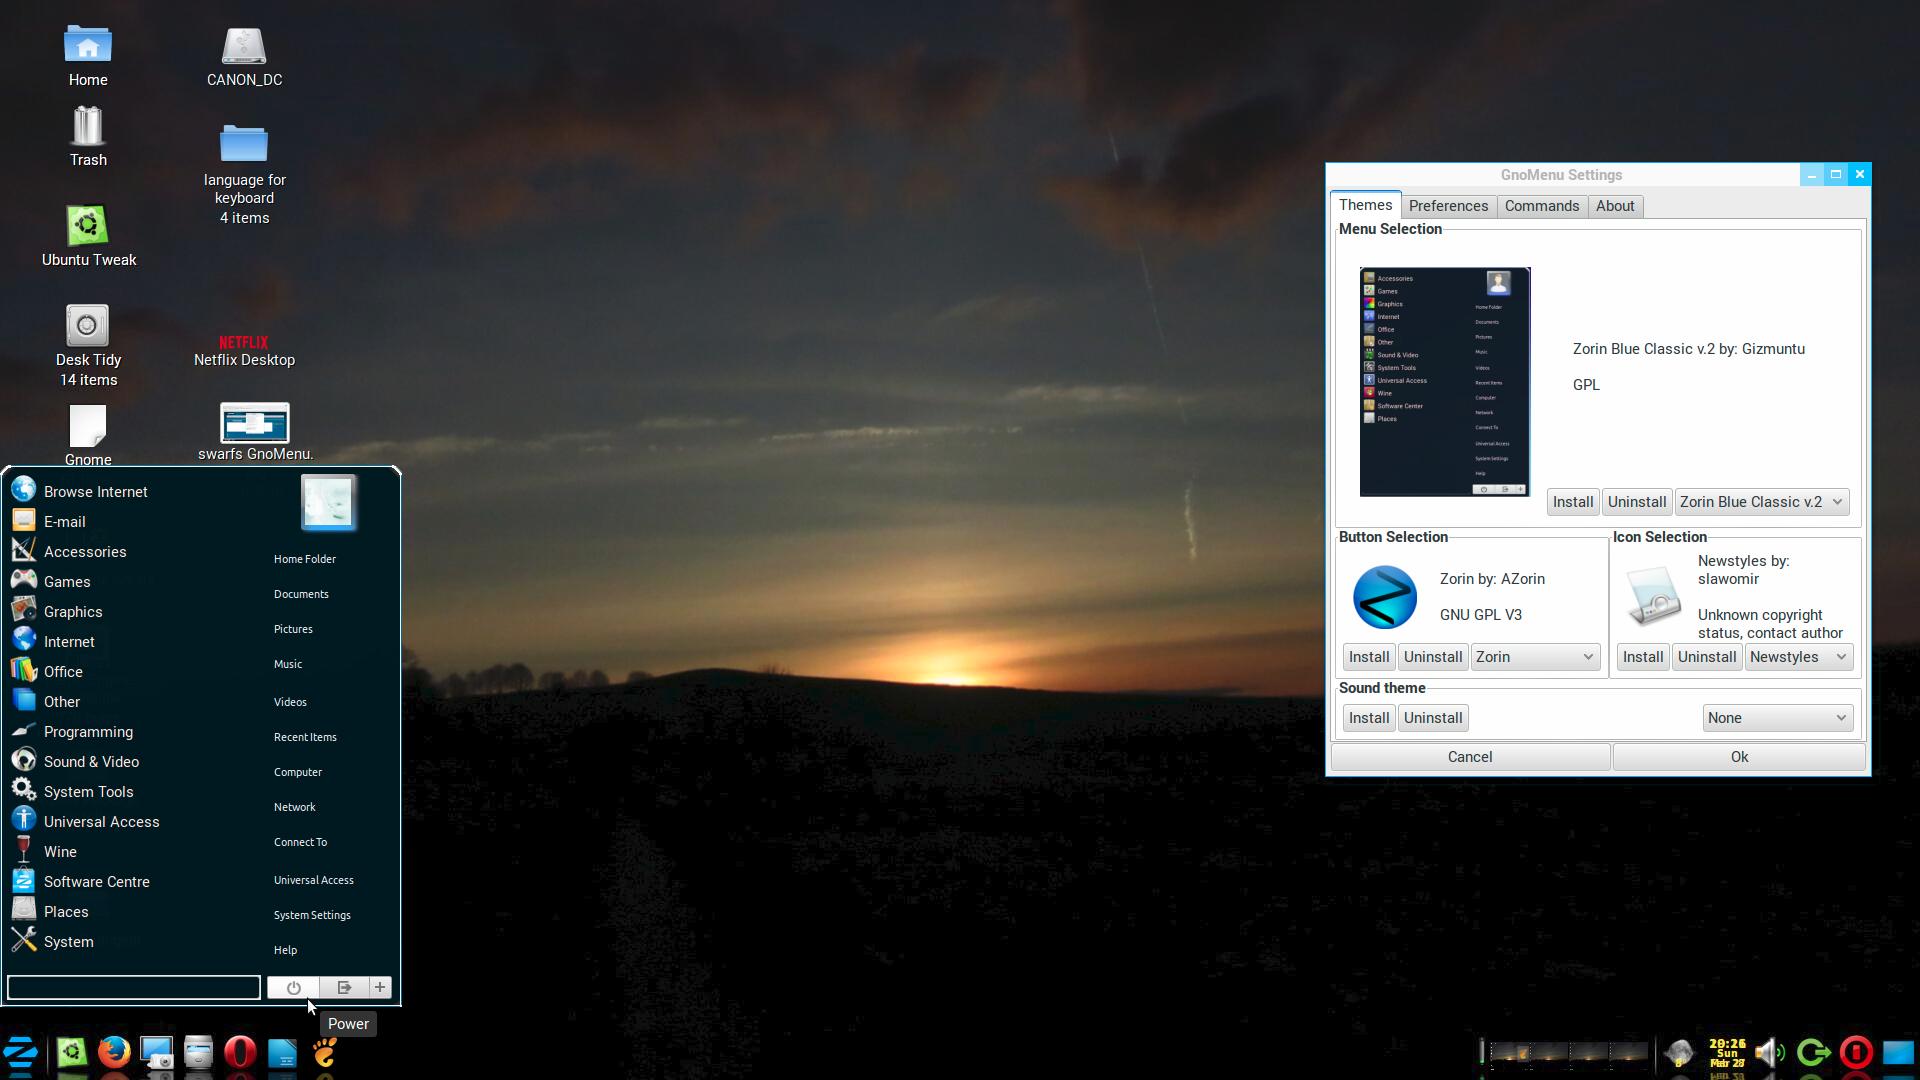Launch Opera browser from the dock
Viewport: 1920px width, 1080px height.
[x=240, y=1052]
